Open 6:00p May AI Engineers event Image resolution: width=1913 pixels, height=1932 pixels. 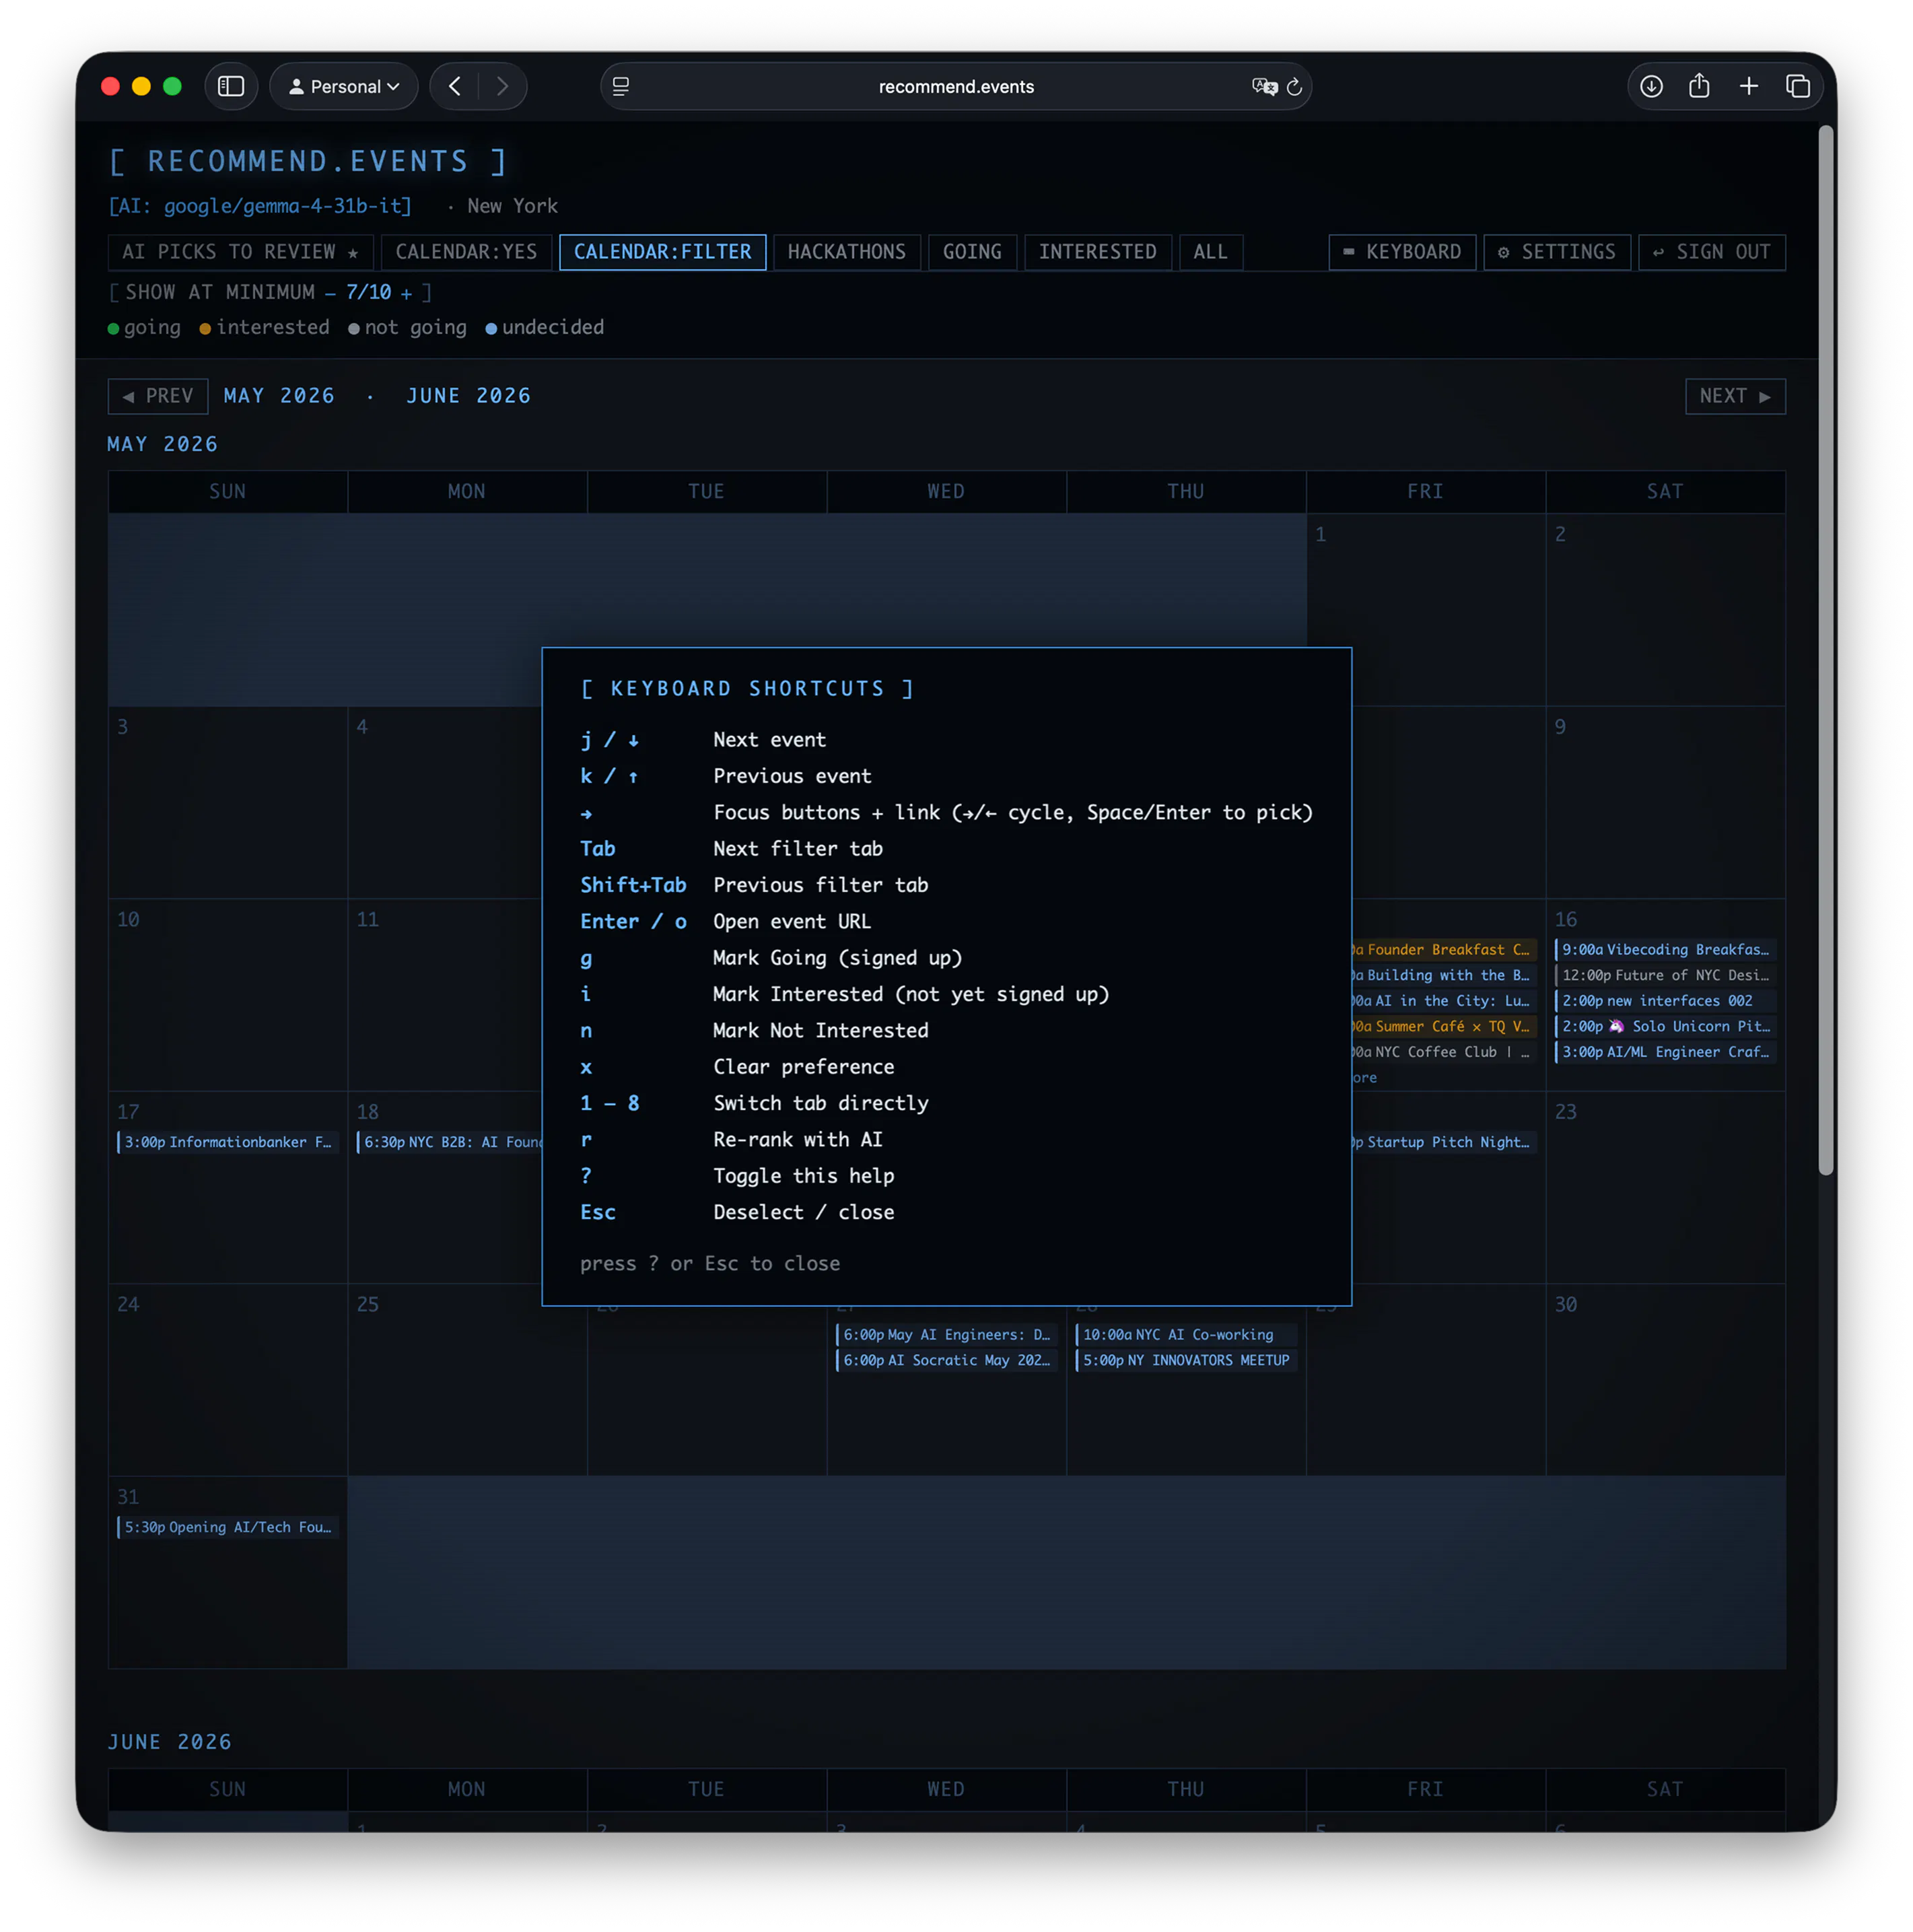946,1335
